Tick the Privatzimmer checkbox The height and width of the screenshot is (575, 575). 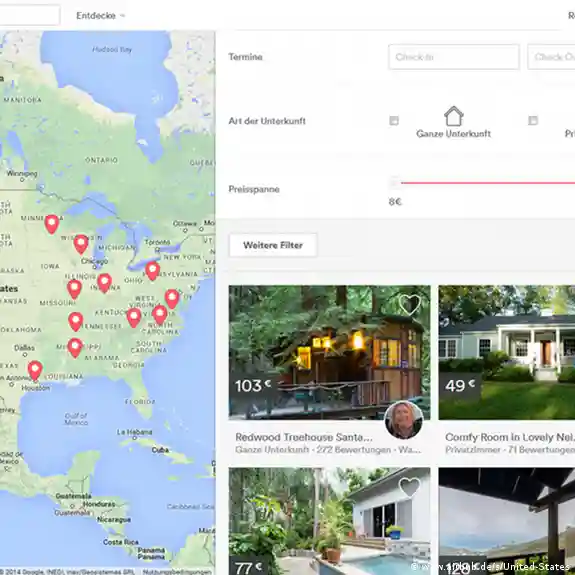coord(533,120)
